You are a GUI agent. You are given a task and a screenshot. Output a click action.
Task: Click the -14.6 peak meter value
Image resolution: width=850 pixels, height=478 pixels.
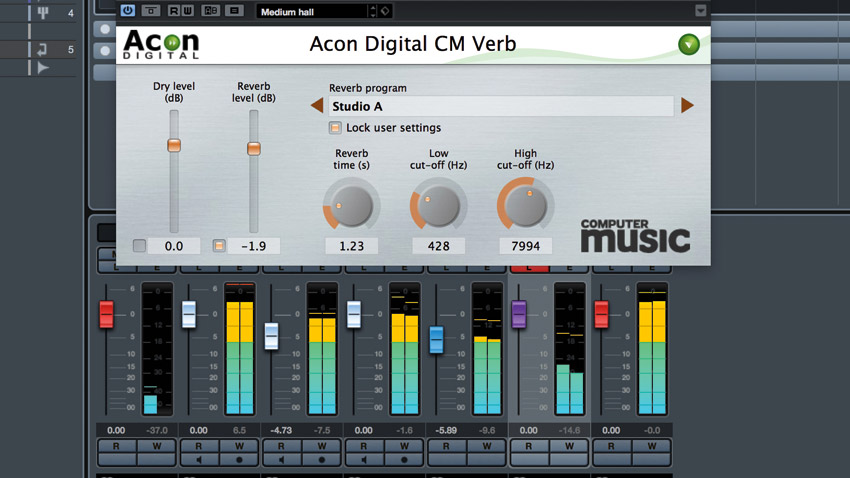pos(569,430)
